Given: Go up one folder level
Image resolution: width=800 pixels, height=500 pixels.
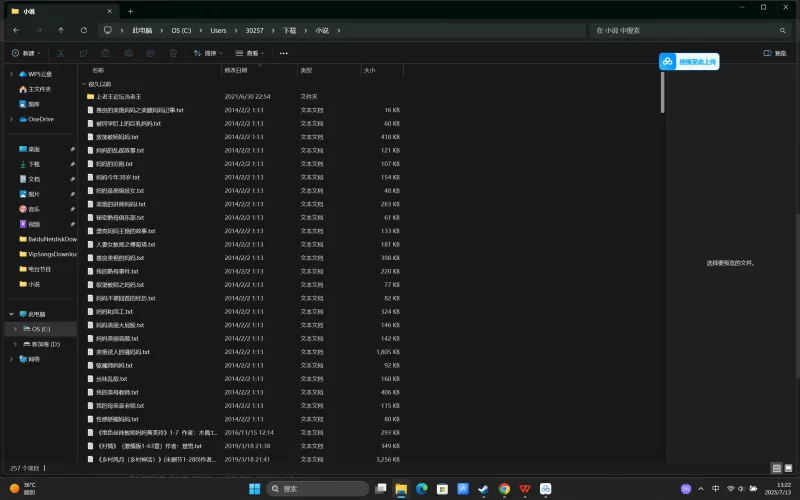Looking at the screenshot, I should [61, 31].
